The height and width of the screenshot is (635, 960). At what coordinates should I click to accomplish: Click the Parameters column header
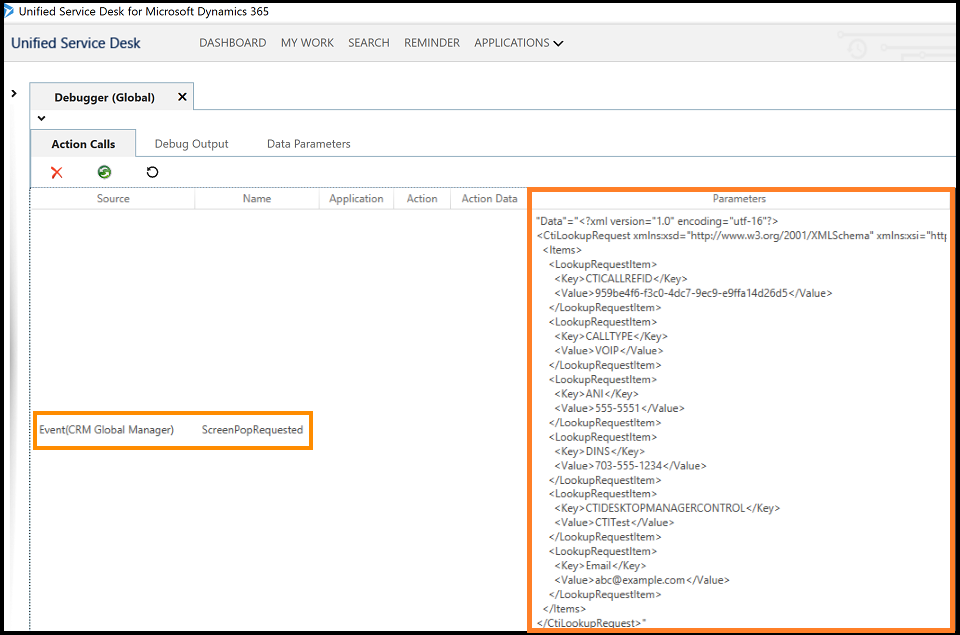(x=739, y=199)
